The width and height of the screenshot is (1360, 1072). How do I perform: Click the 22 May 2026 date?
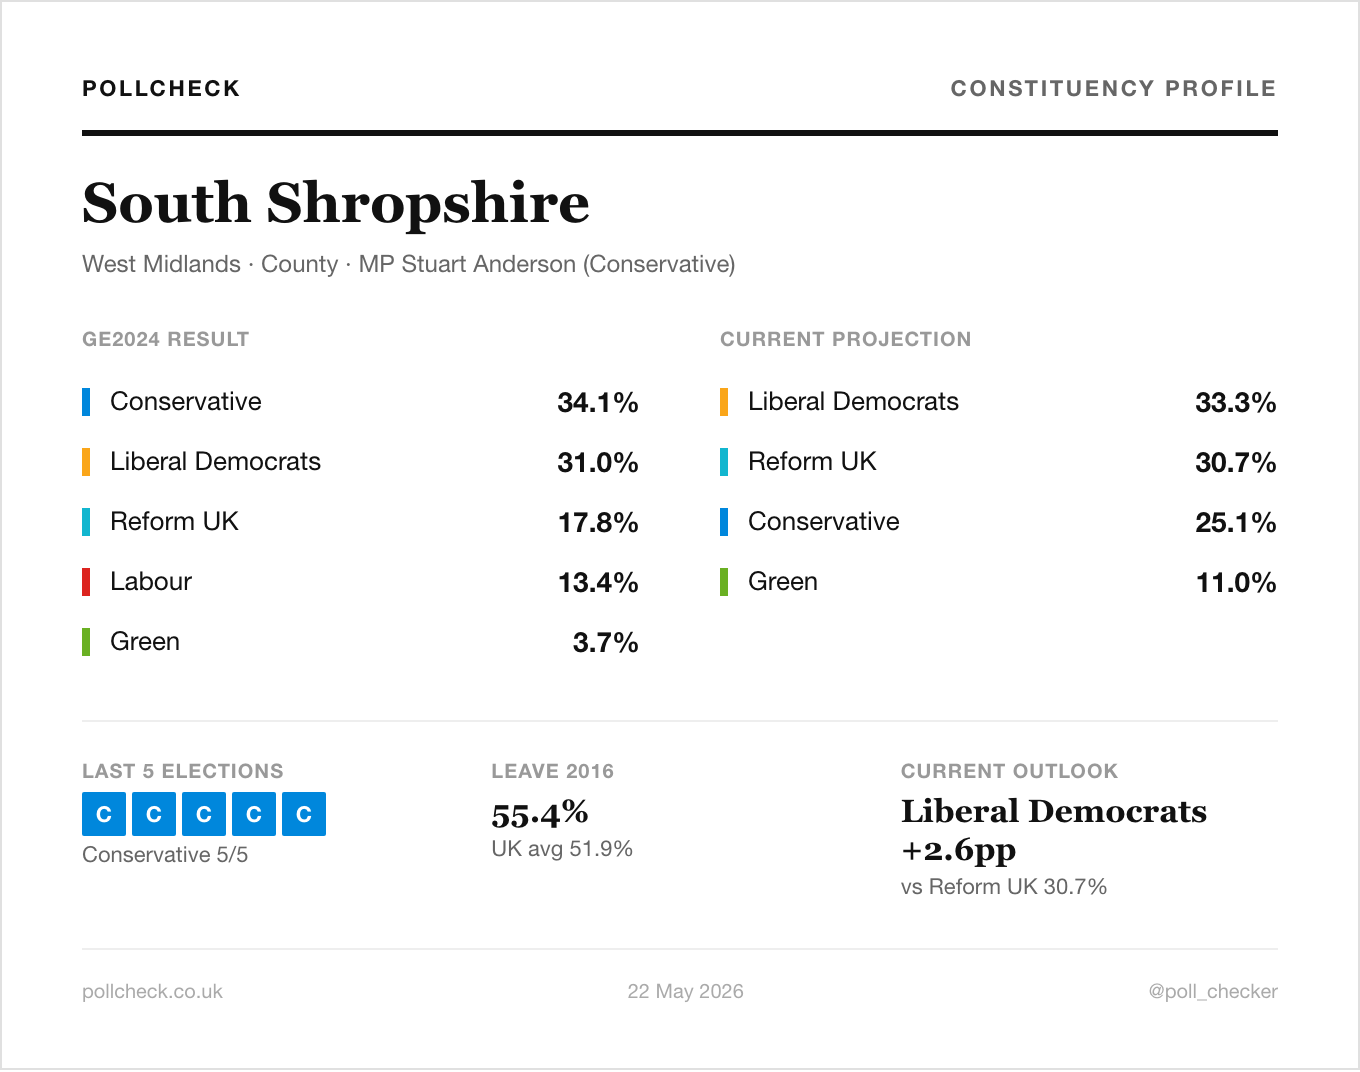click(685, 991)
